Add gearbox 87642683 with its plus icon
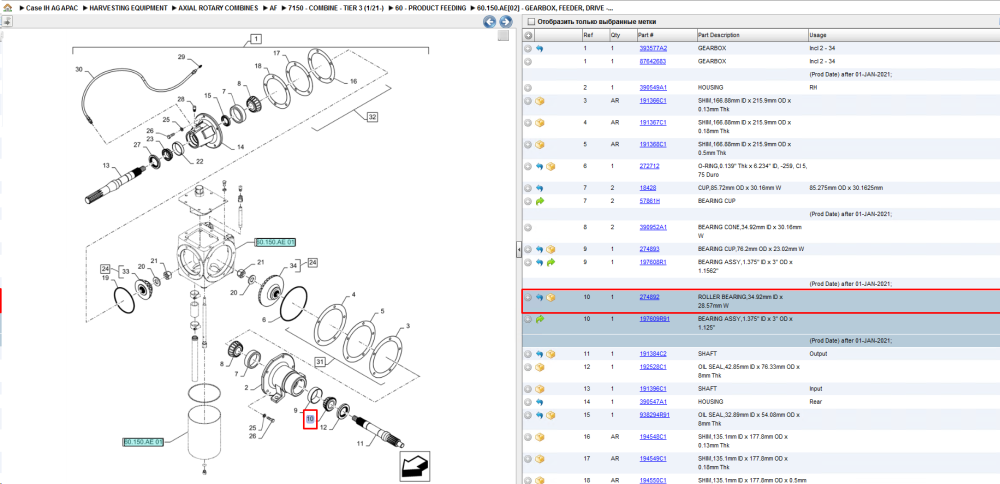This screenshot has width=1000, height=484. 528,61
